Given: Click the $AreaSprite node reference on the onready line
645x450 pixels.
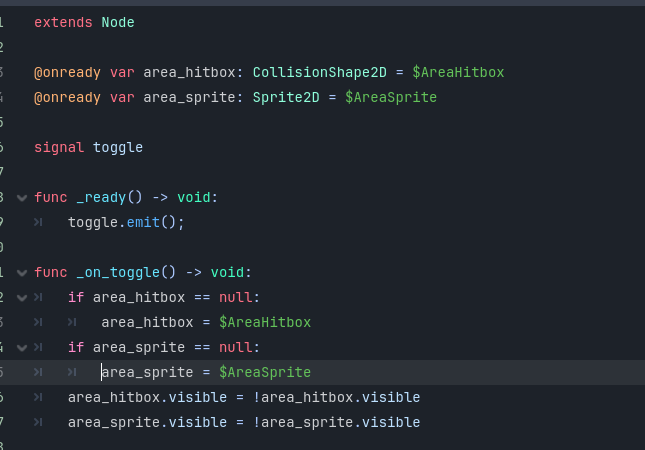Looking at the screenshot, I should (391, 97).
